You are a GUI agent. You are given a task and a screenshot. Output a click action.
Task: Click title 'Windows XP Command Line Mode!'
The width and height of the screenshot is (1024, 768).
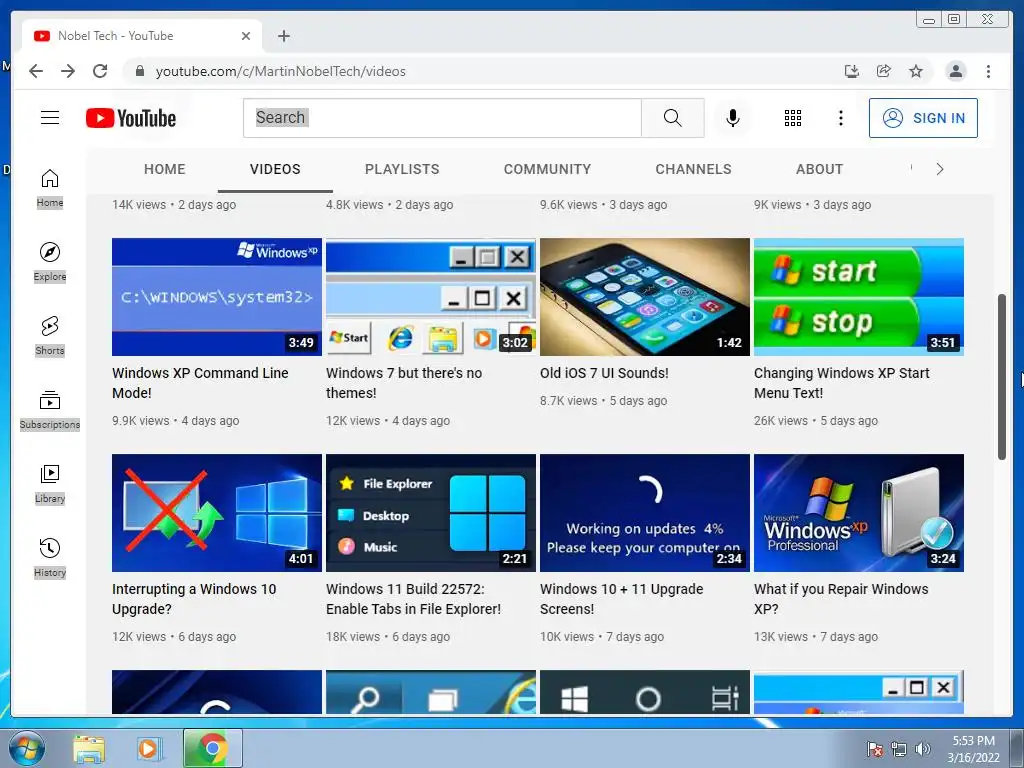pyautogui.click(x=200, y=383)
